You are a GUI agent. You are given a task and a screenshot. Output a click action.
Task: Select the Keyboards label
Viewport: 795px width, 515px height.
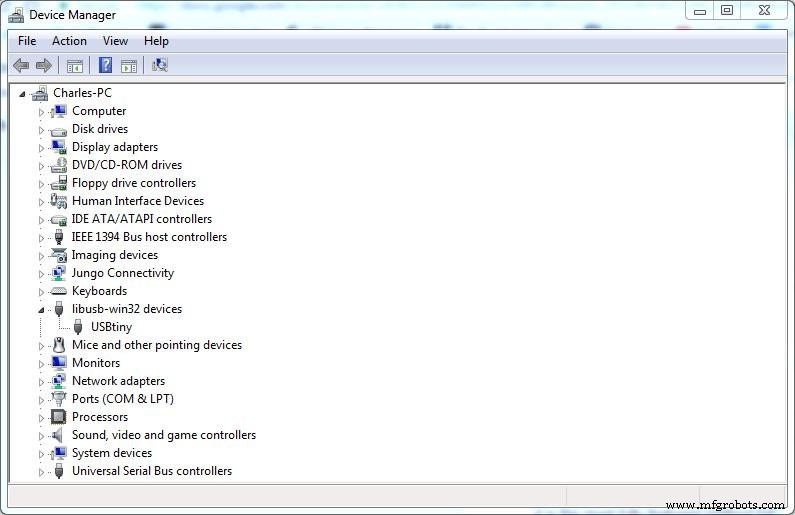tap(99, 291)
